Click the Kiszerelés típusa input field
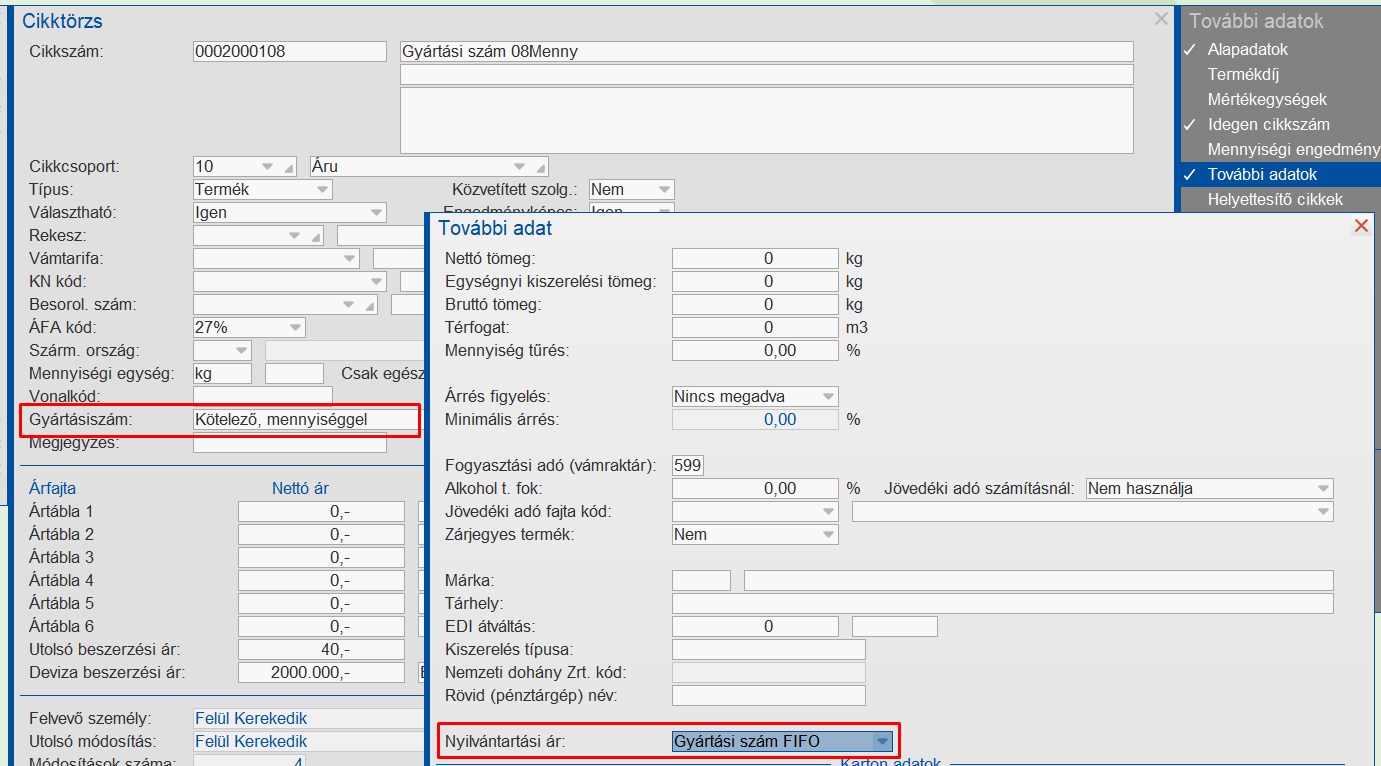 [x=769, y=650]
